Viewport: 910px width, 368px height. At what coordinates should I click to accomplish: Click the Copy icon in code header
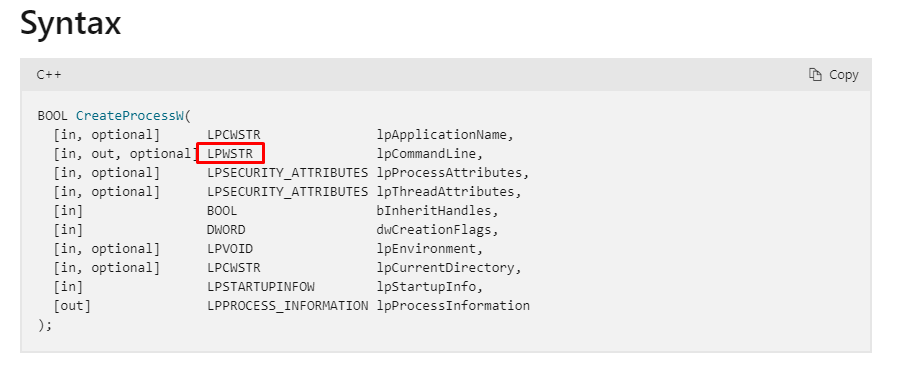(x=815, y=75)
